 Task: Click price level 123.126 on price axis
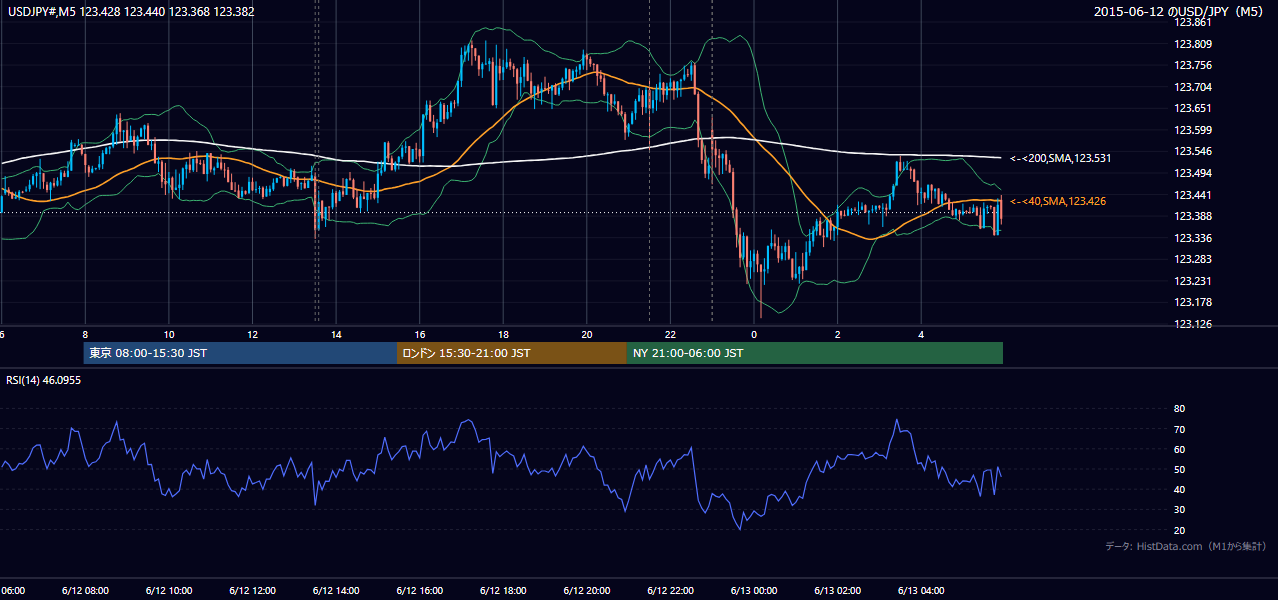pyautogui.click(x=1192, y=324)
